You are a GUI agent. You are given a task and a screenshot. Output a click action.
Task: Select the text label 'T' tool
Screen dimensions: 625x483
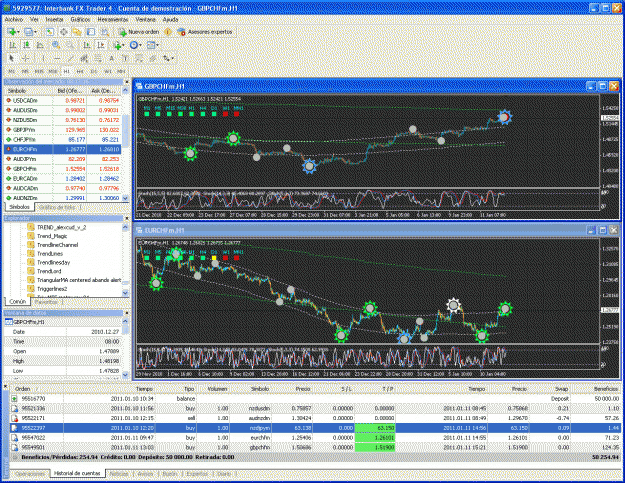tap(125, 58)
